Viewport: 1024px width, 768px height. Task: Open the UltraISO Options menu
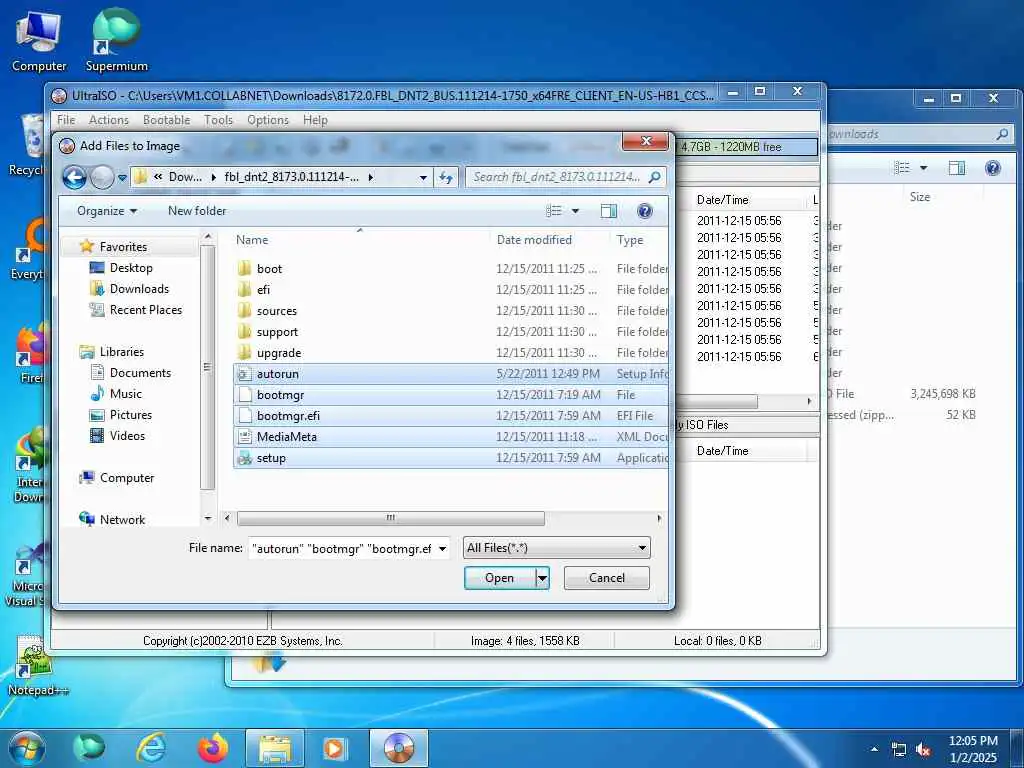[268, 120]
